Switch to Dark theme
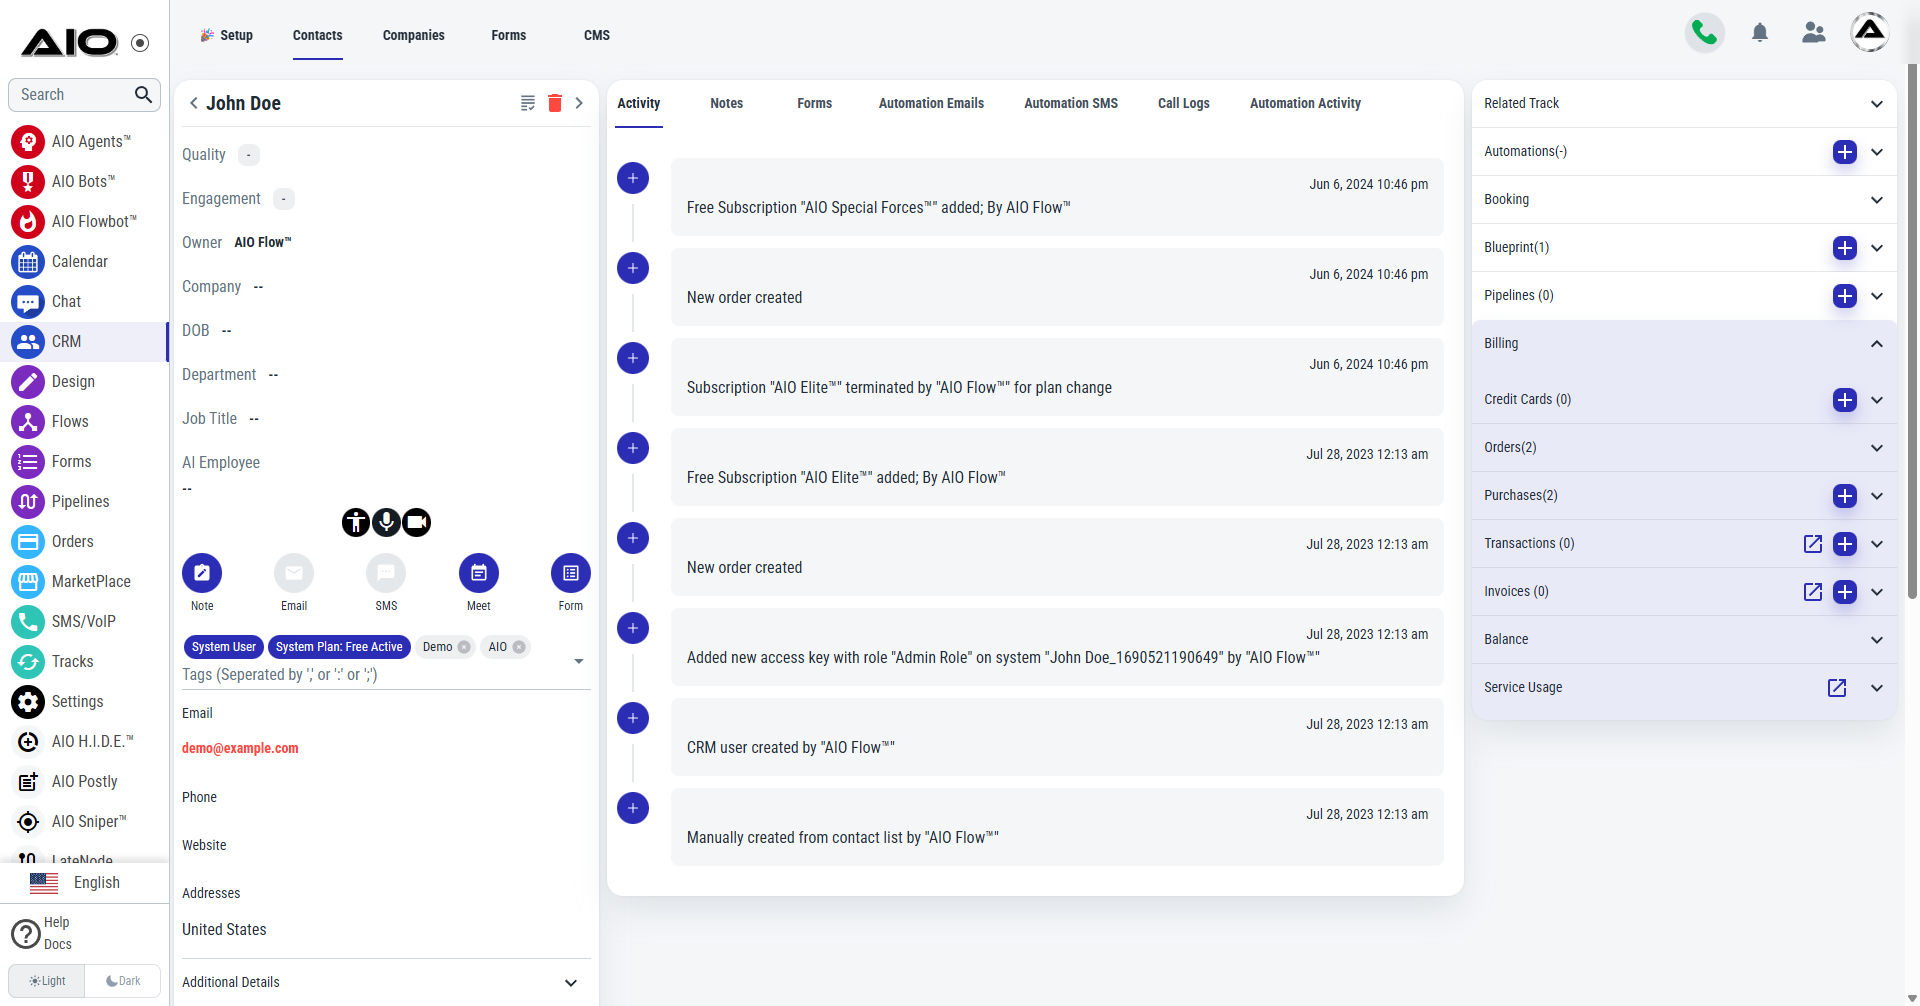The image size is (1920, 1006). (123, 981)
